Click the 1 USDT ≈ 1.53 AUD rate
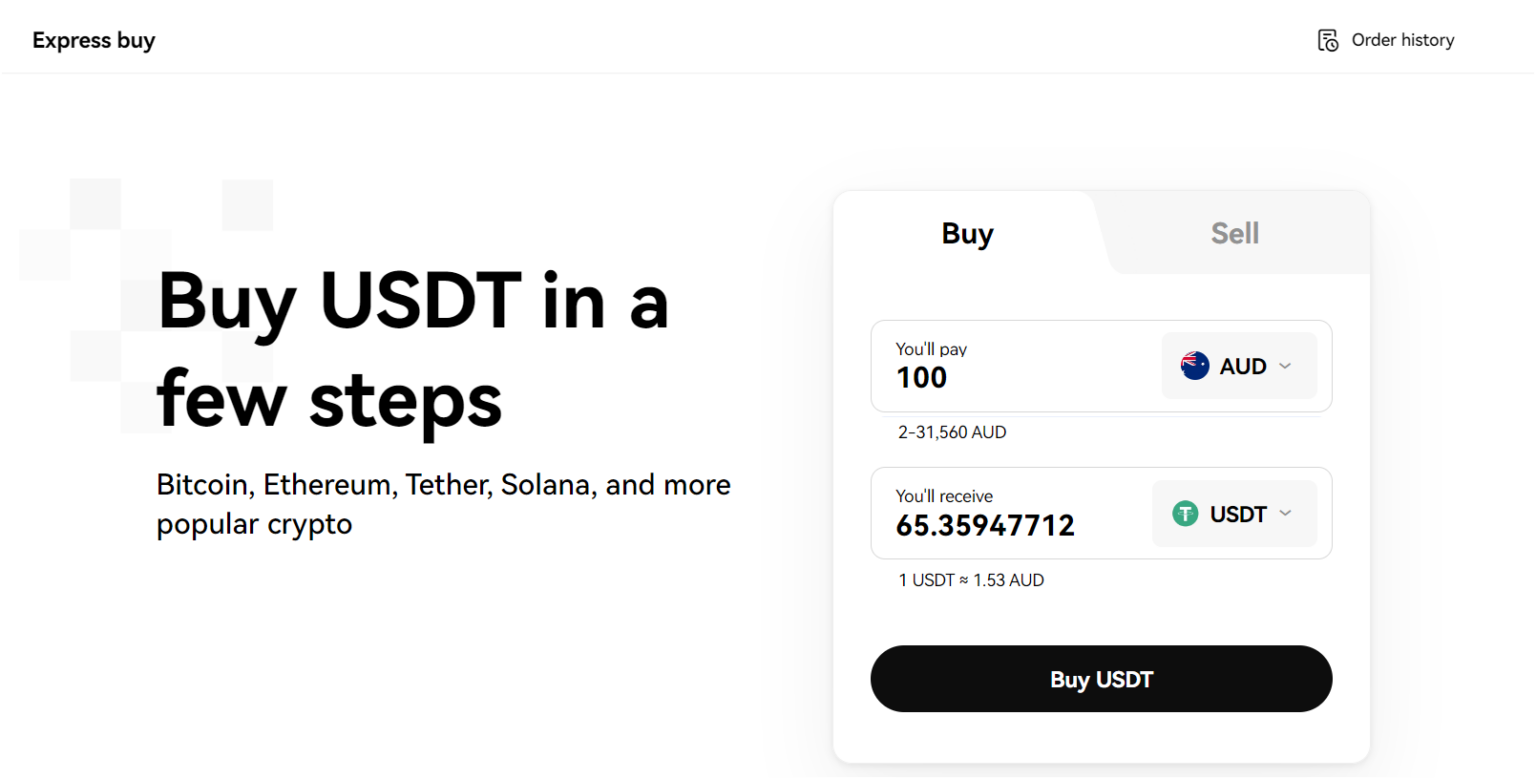The image size is (1536, 779). coord(971,580)
